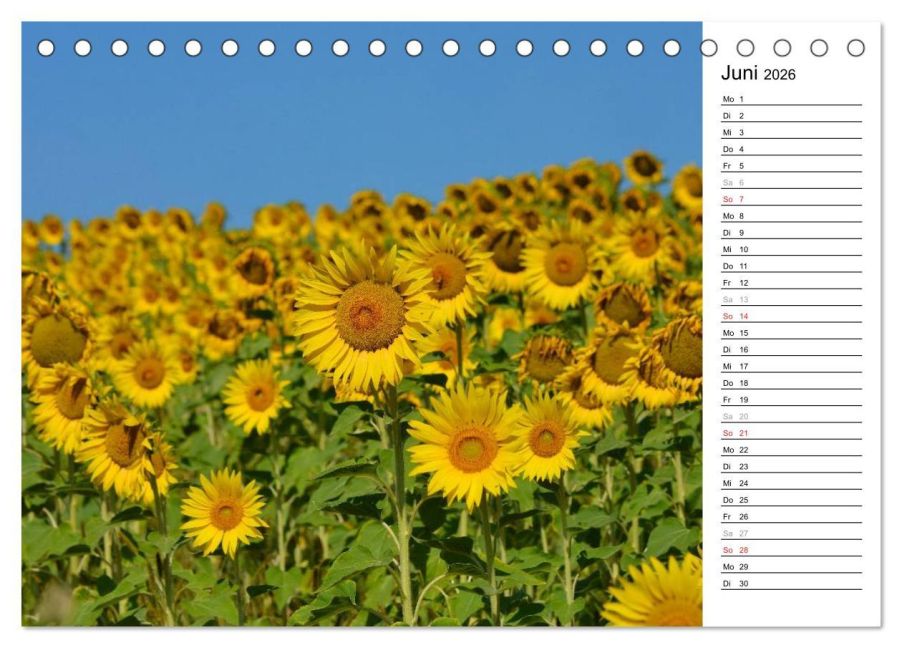Select the 'Di 9' calendar row
The image size is (902, 648).
tap(792, 232)
